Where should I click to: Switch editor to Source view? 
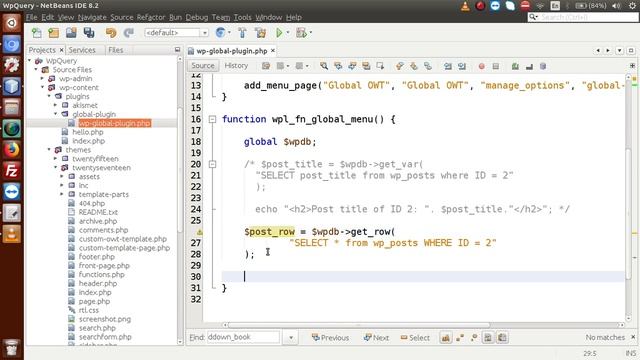(203, 65)
